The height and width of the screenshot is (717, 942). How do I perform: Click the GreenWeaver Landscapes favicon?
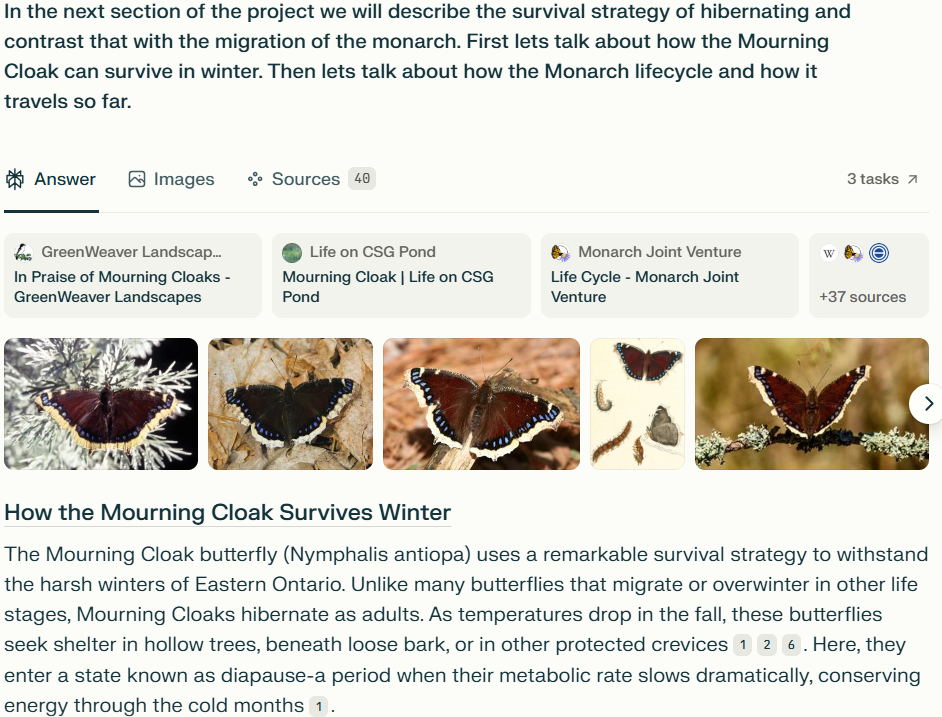pyautogui.click(x=23, y=252)
